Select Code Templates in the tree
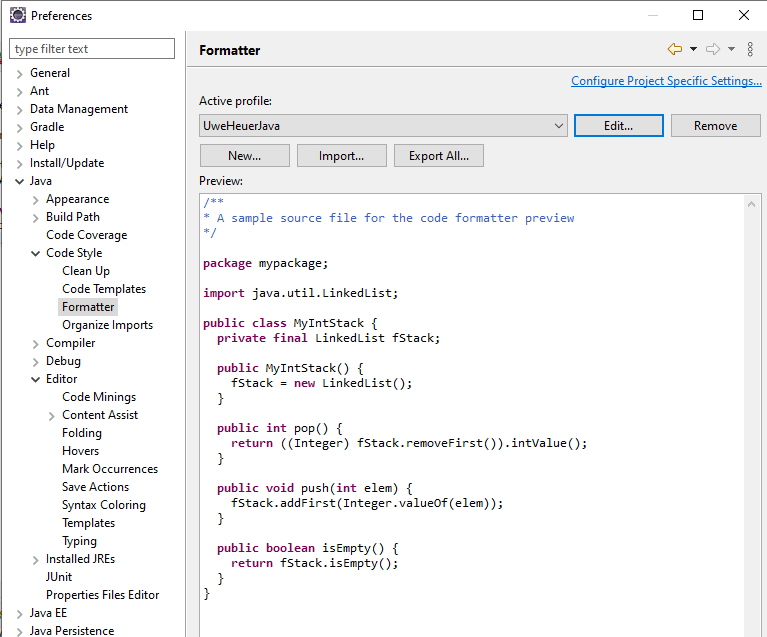The height and width of the screenshot is (637, 767). [x=103, y=289]
